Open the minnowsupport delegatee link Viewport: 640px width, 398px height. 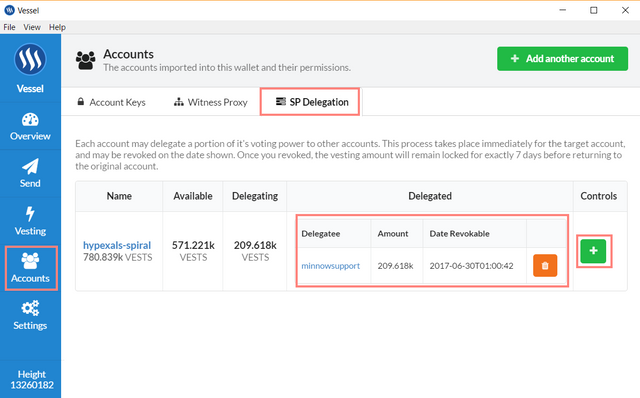[x=331, y=266]
